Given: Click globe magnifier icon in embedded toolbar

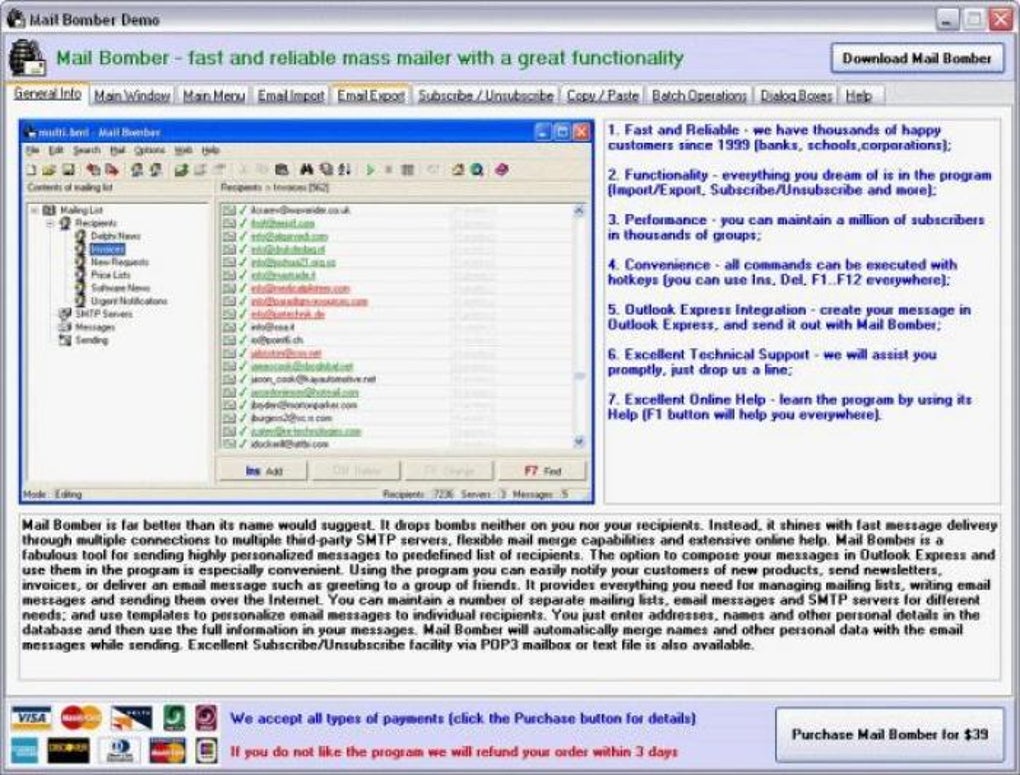Looking at the screenshot, I should click(477, 170).
